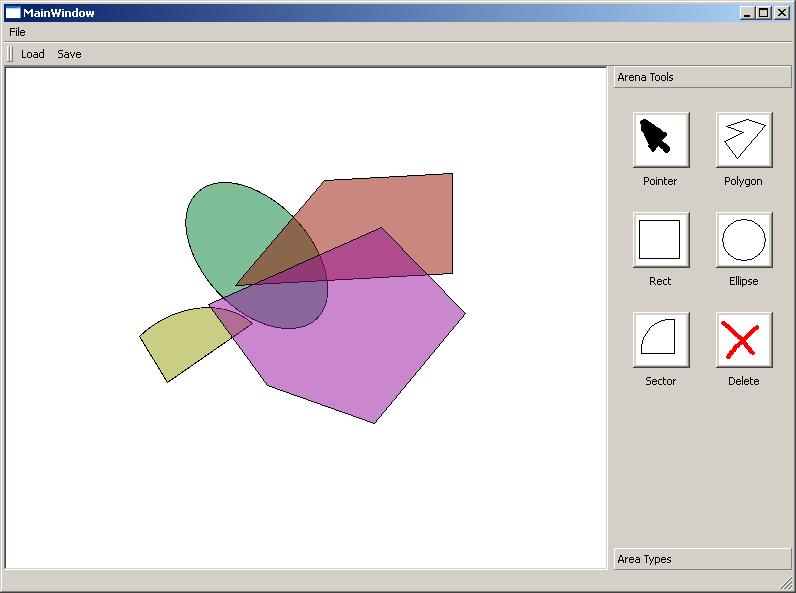Click Save in the toolbar
796x593 pixels.
coord(69,54)
